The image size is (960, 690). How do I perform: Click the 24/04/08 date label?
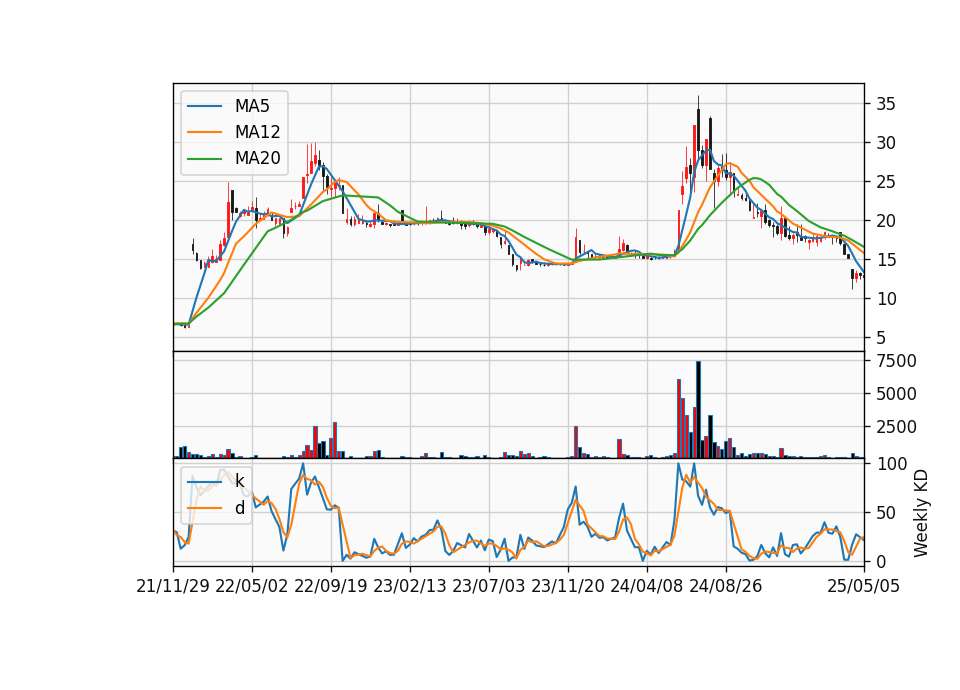click(x=647, y=586)
